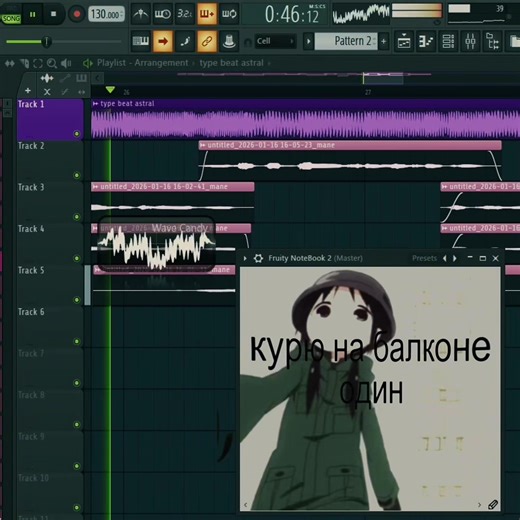Toggle the metronome icon
520x520 pixels.
coord(141,14)
